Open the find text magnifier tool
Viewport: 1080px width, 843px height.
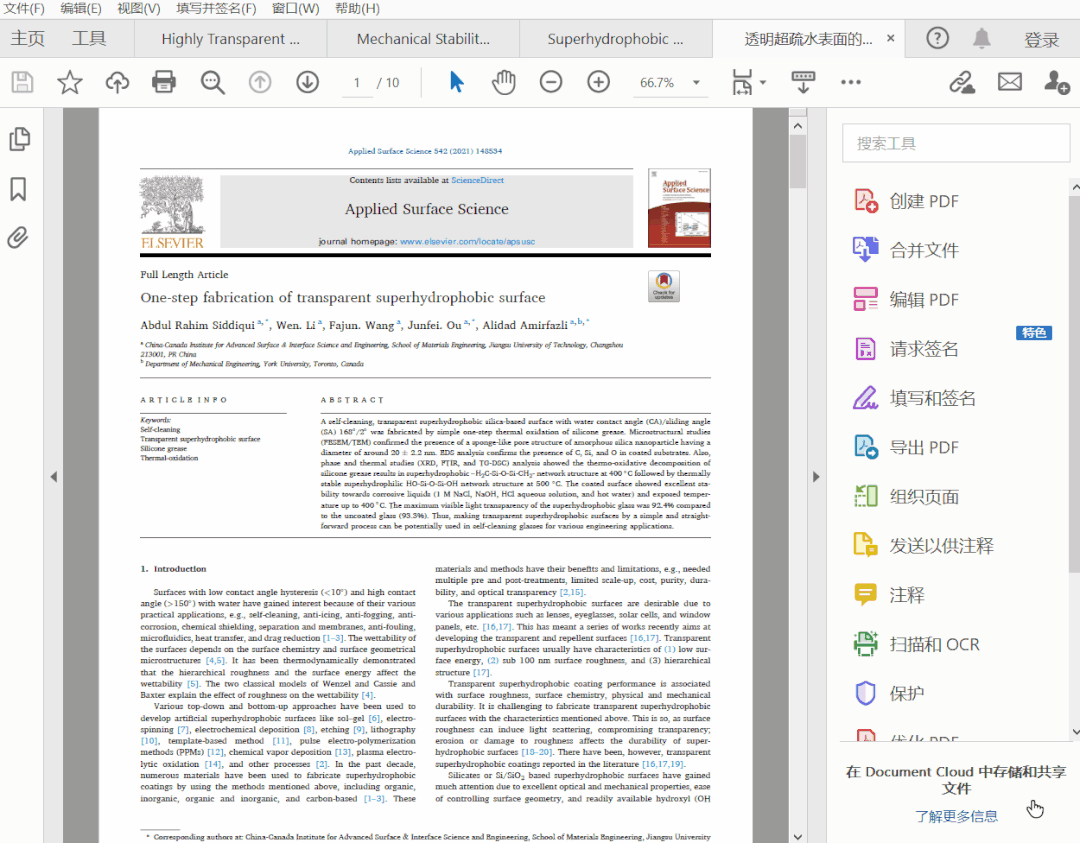(212, 83)
